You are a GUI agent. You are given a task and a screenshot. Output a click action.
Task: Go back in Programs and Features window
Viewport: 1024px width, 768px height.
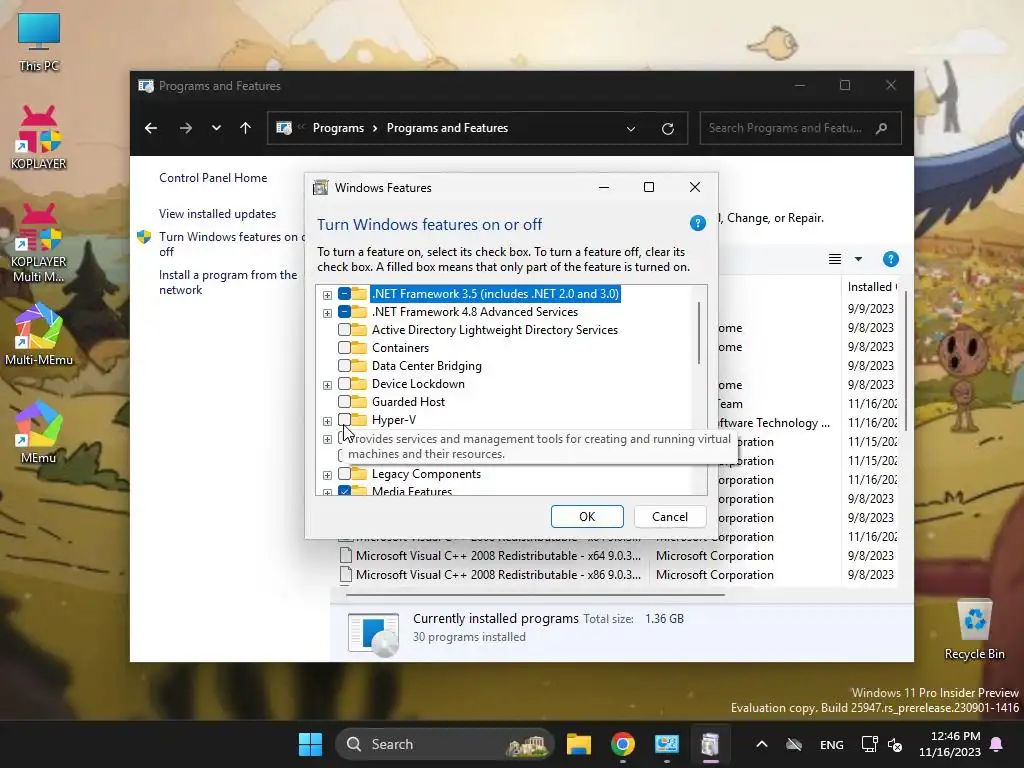[x=151, y=128]
